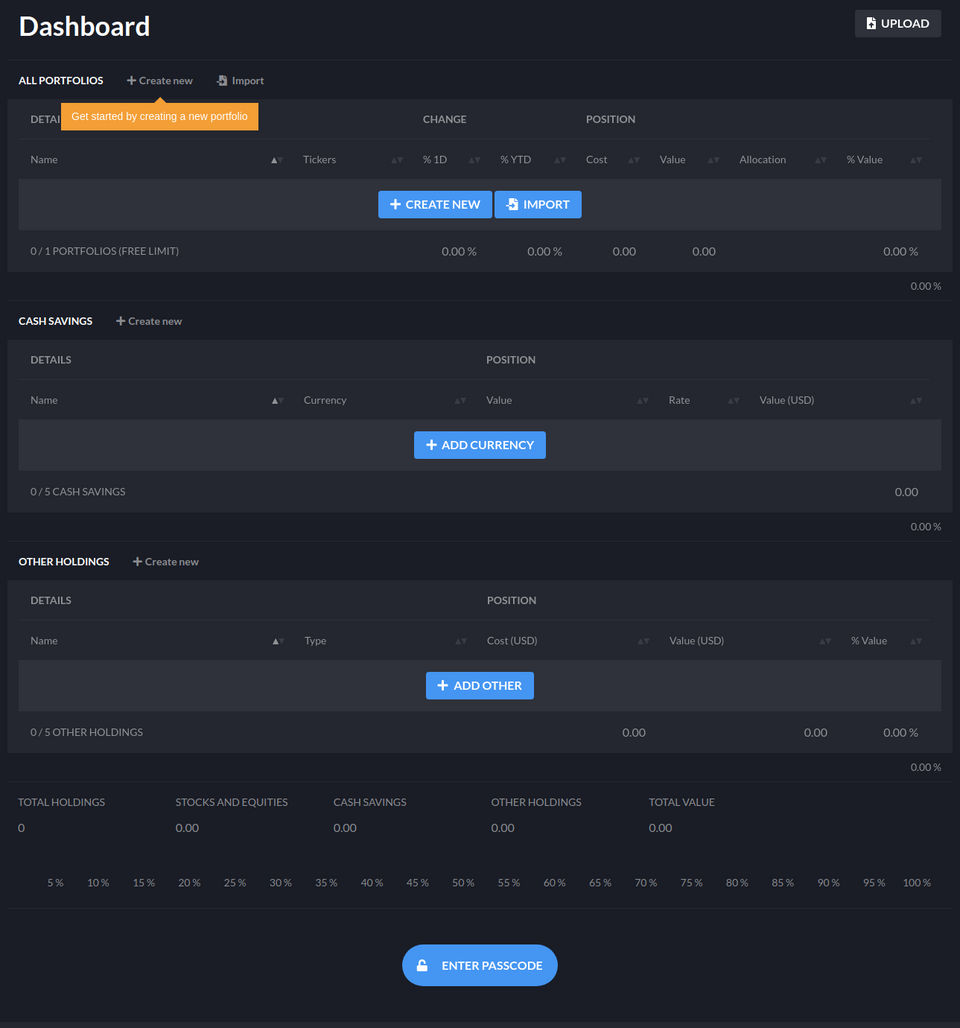The height and width of the screenshot is (1028, 960).
Task: Click the Upload button
Action: click(x=897, y=24)
